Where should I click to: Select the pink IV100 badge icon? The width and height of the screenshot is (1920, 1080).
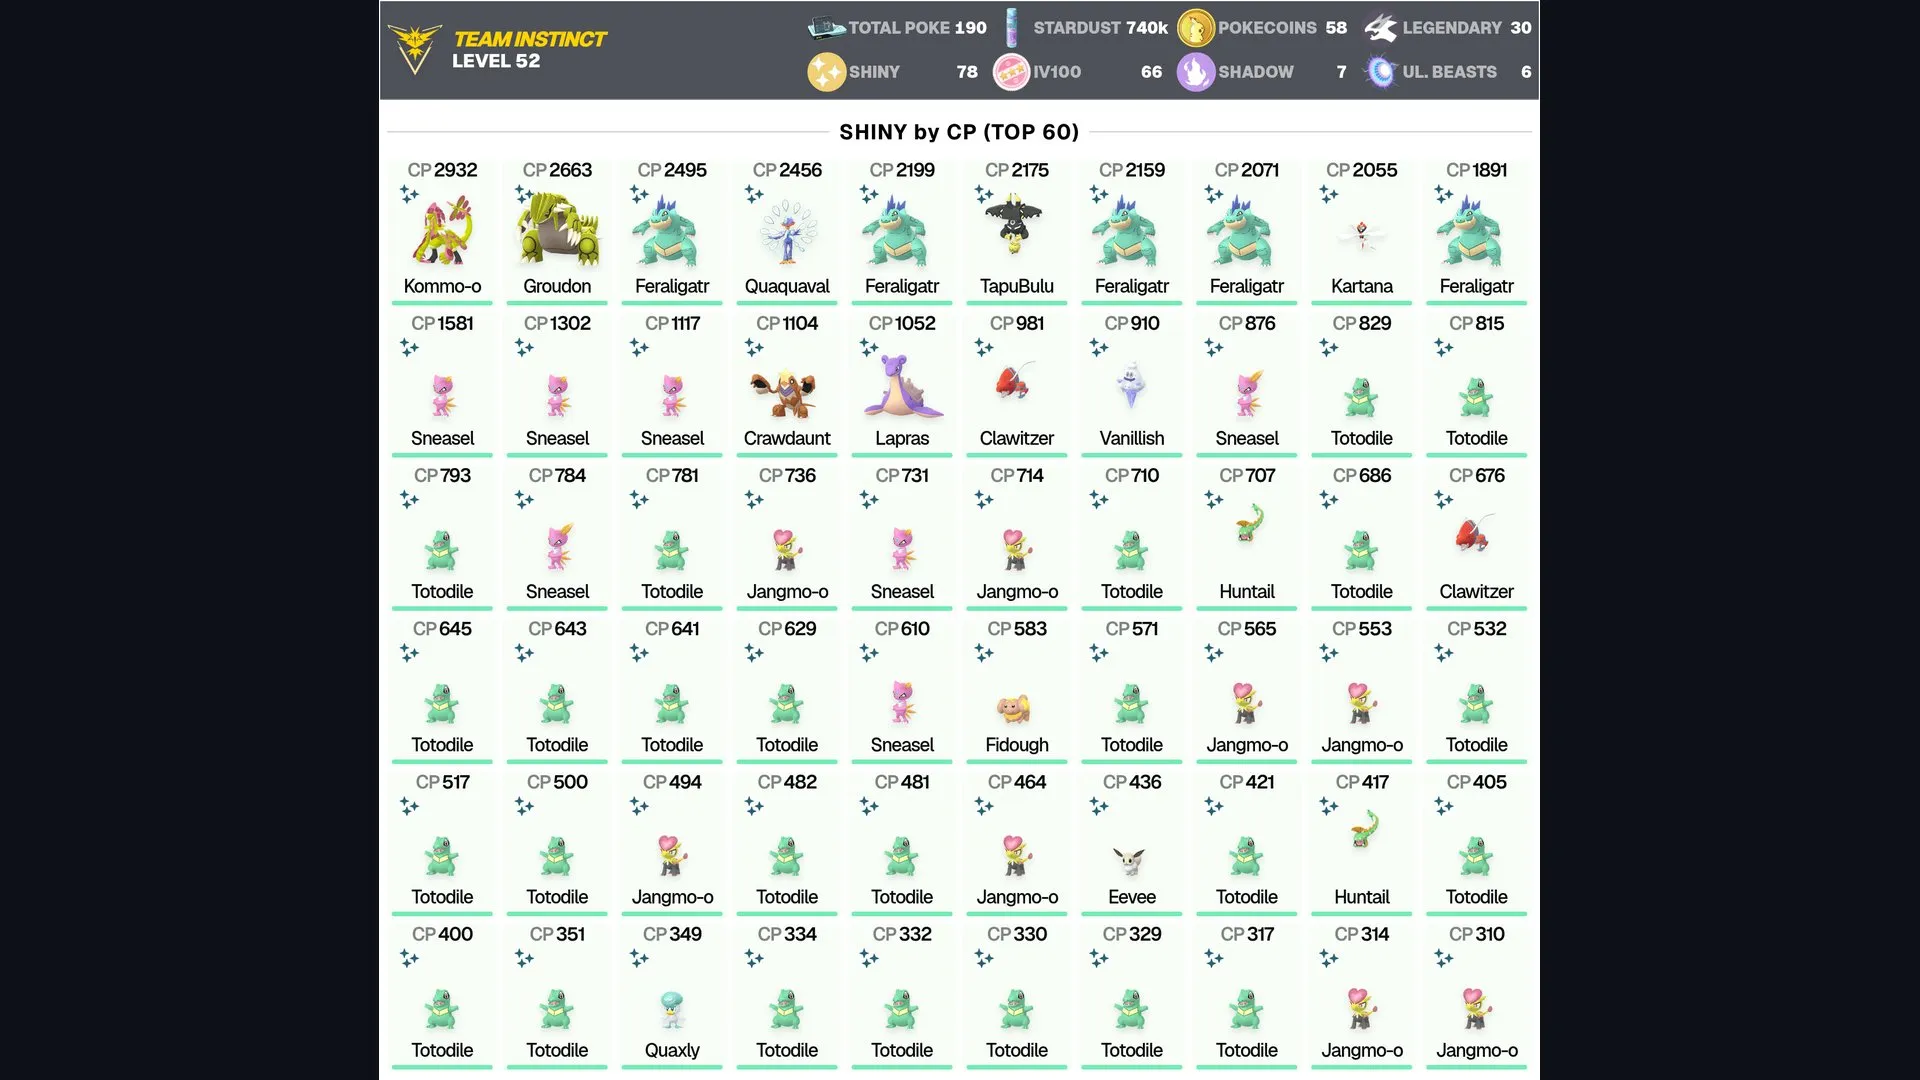1011,72
